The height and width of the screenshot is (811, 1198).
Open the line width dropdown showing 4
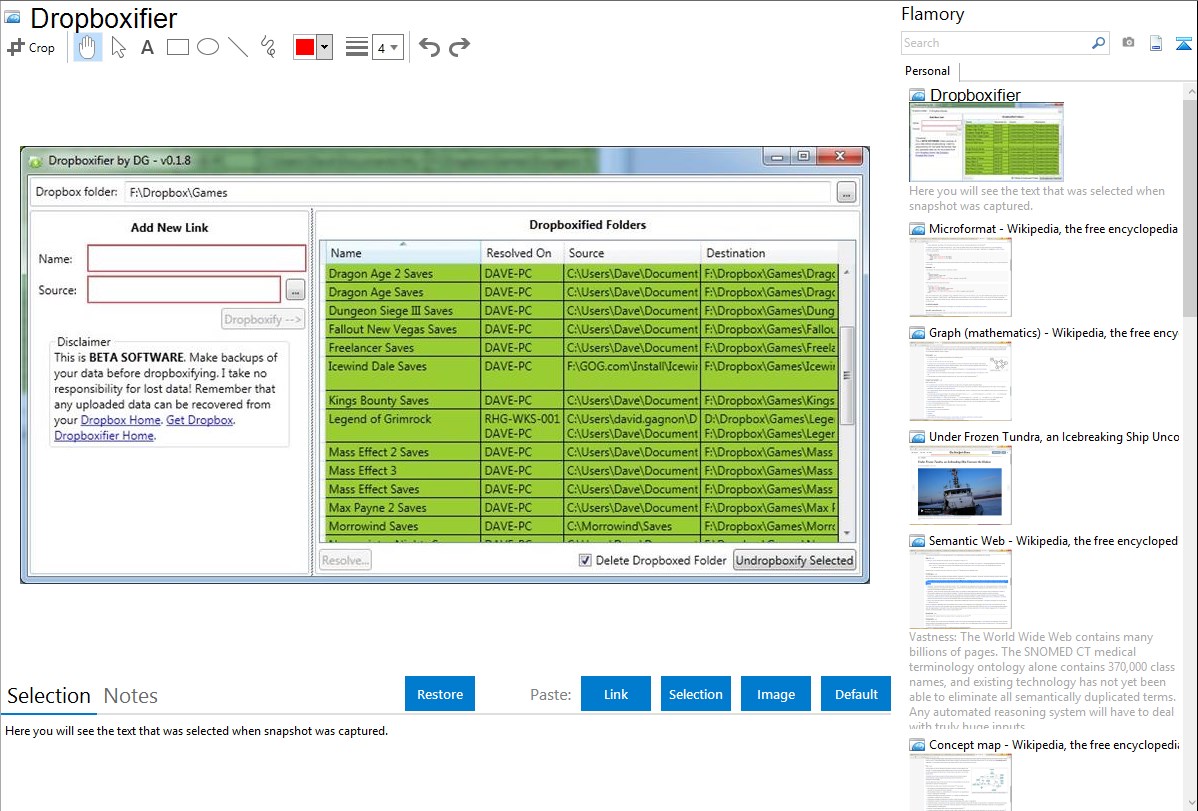387,48
